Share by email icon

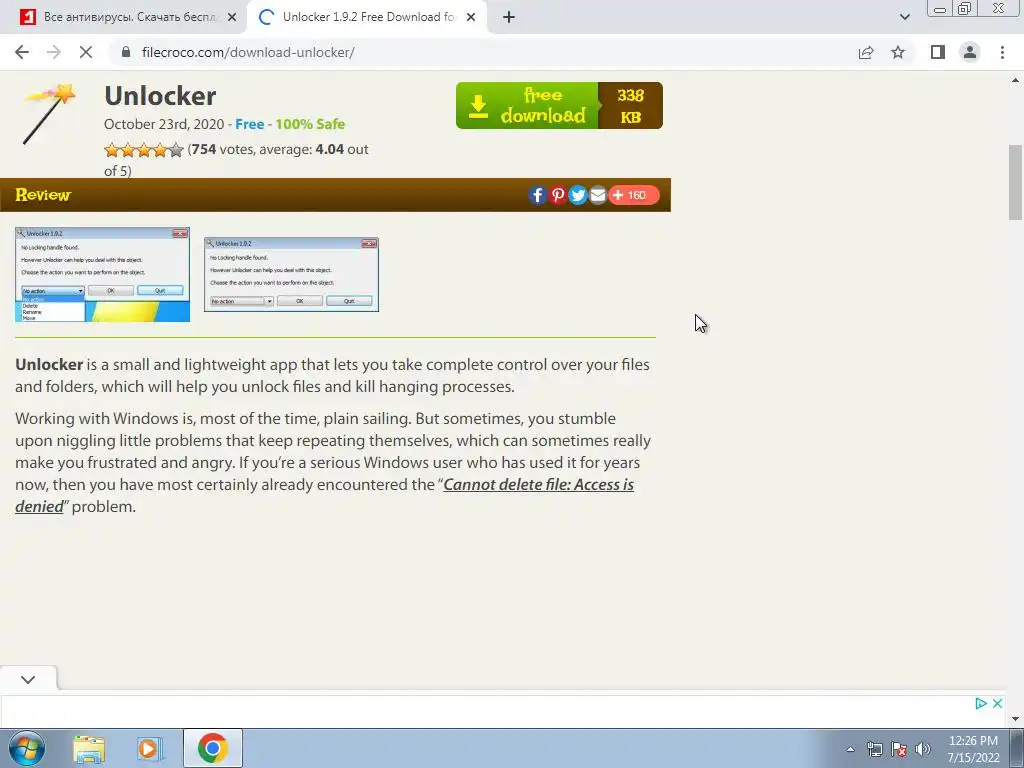pos(598,195)
